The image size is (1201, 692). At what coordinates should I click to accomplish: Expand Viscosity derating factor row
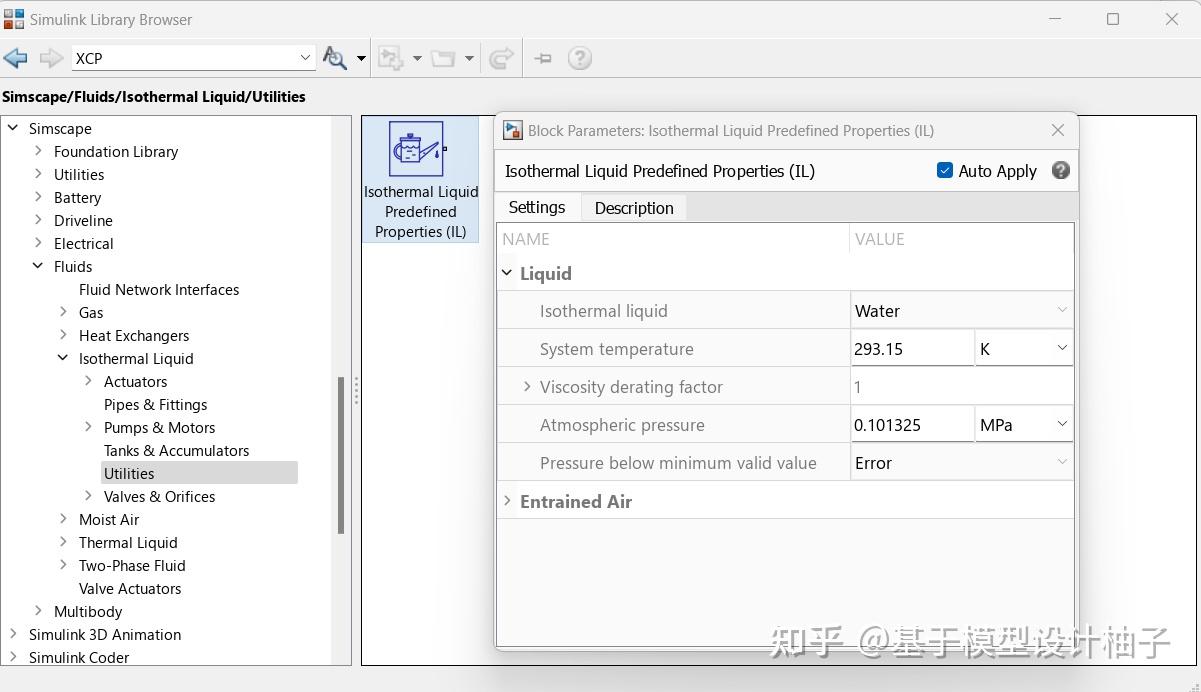tap(527, 386)
